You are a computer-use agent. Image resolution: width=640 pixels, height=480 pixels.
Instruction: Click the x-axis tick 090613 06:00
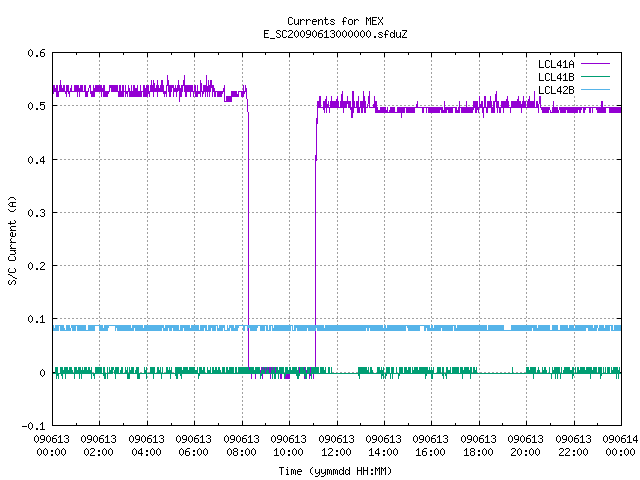pos(193,446)
